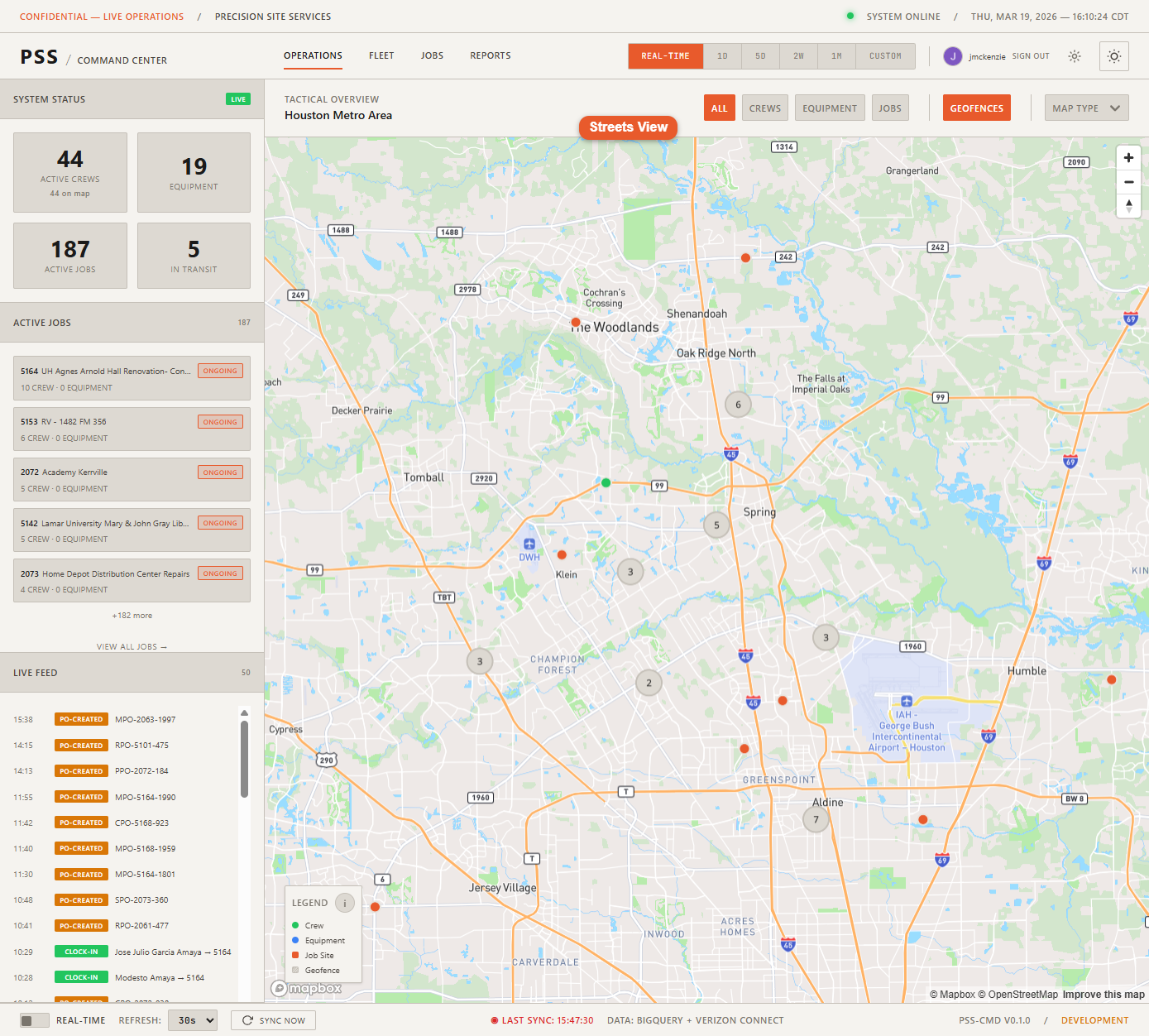Screen dimensions: 1149x1036
Task: Click the jmckenzie profile avatar circle
Action: (x=953, y=56)
